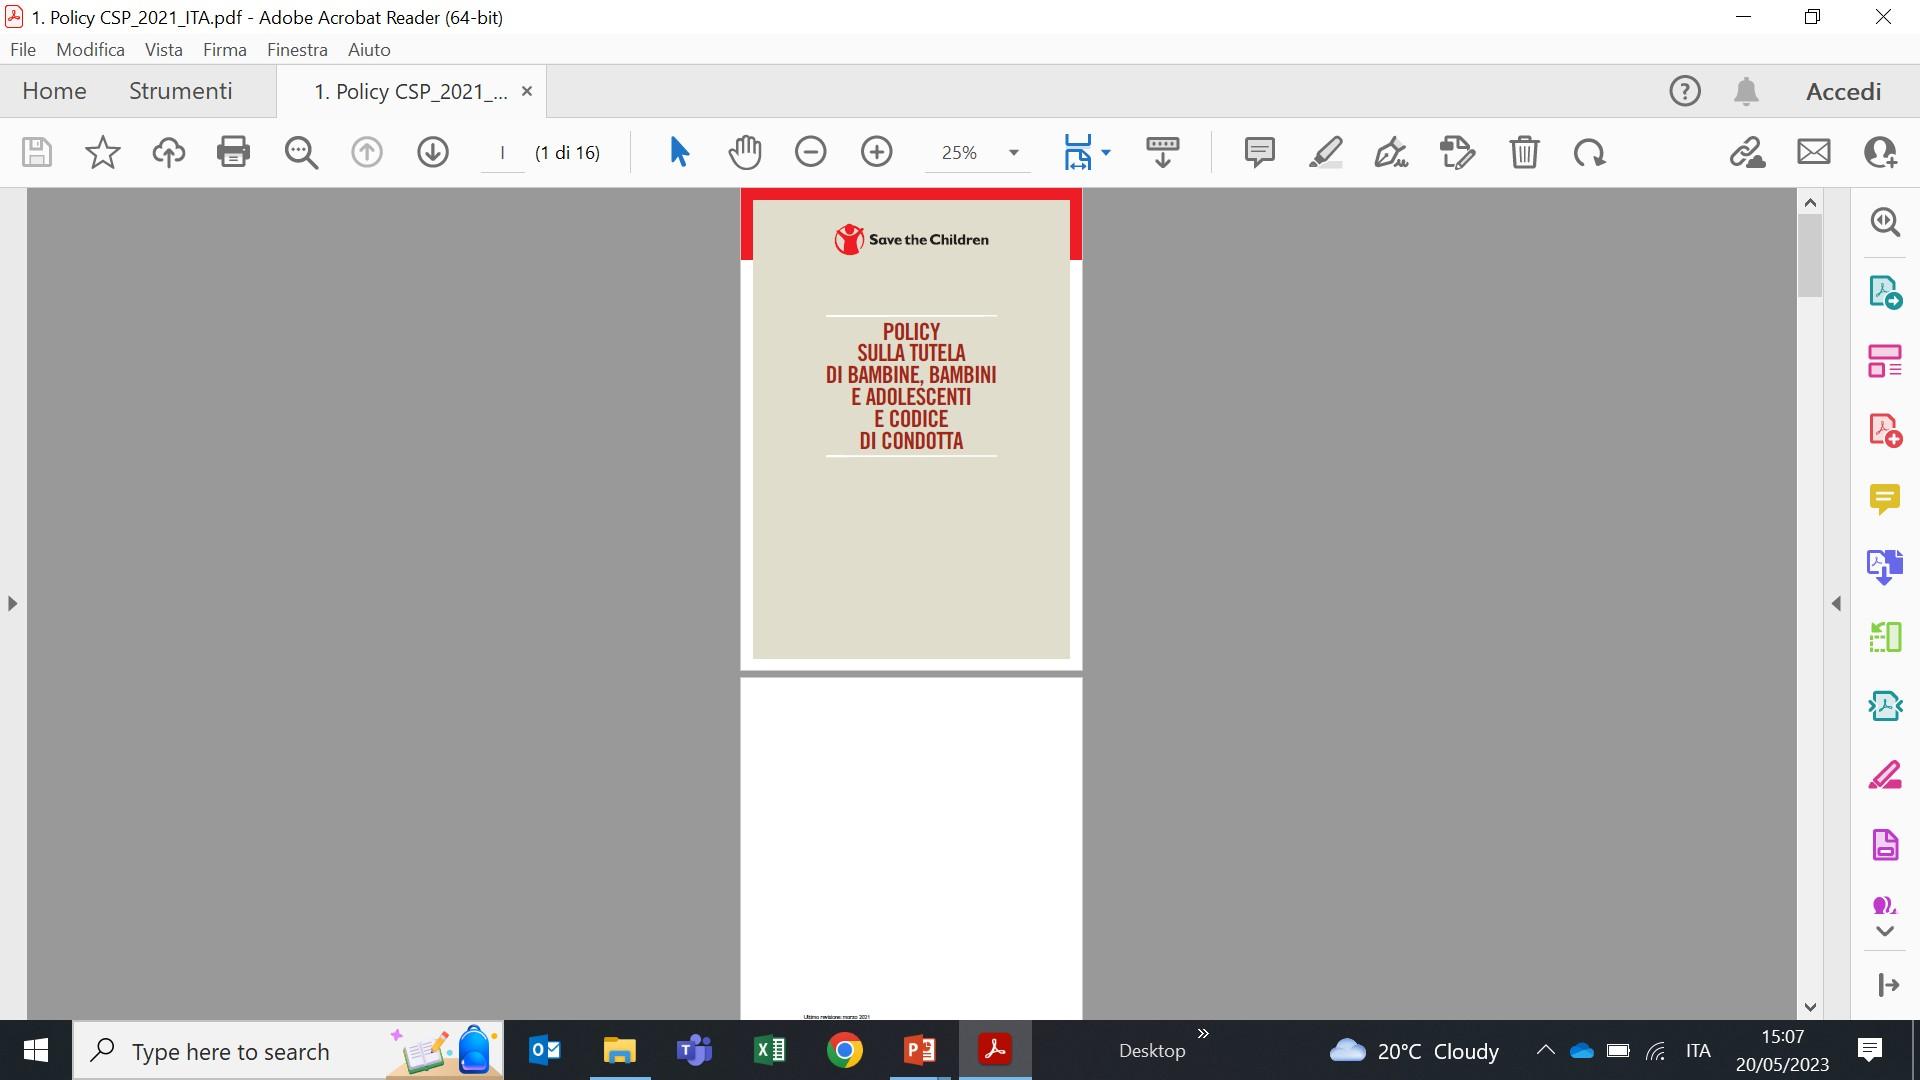Image resolution: width=1920 pixels, height=1080 pixels.
Task: Open Export PDF tool in right pane
Action: point(1885,292)
